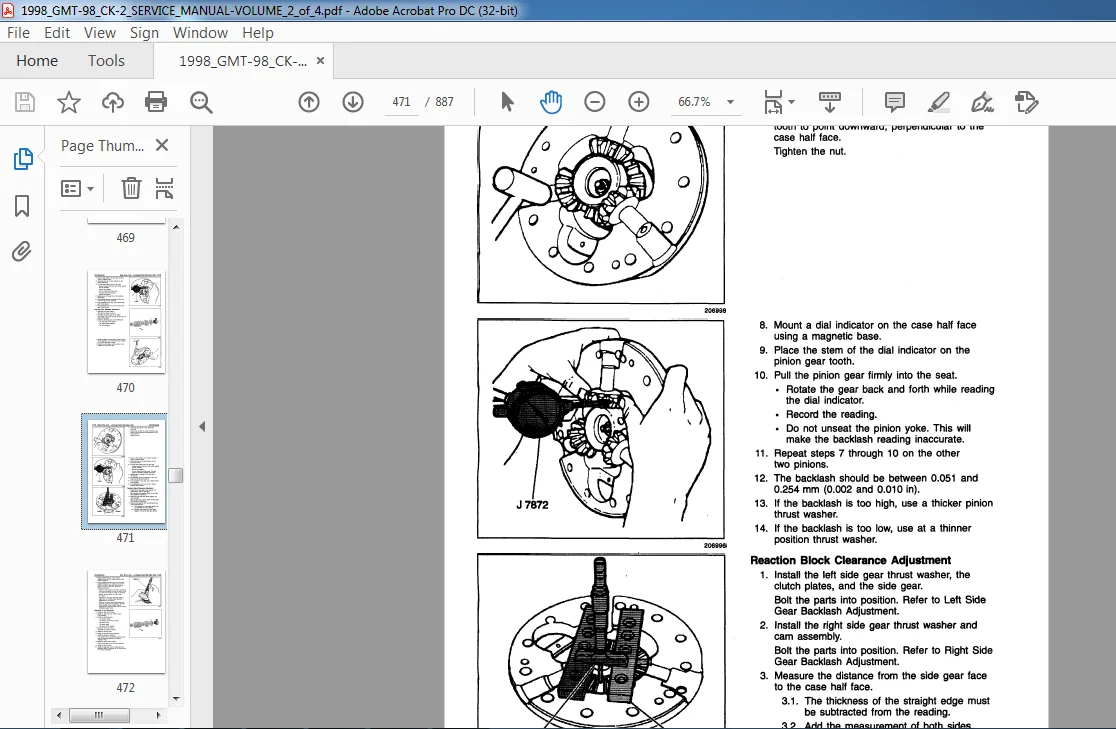Image resolution: width=1116 pixels, height=729 pixels.
Task: Go to previous page arrow
Action: click(309, 102)
